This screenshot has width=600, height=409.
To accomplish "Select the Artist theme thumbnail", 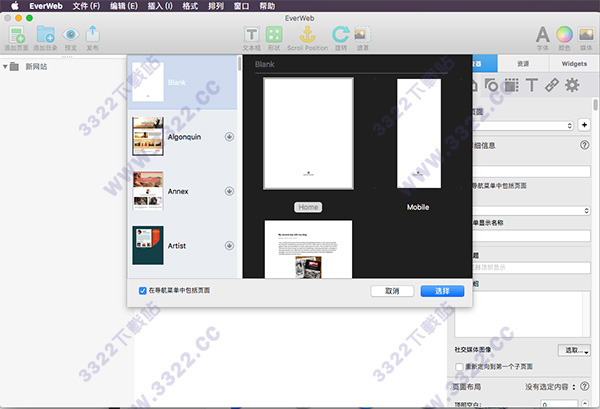I will [148, 245].
